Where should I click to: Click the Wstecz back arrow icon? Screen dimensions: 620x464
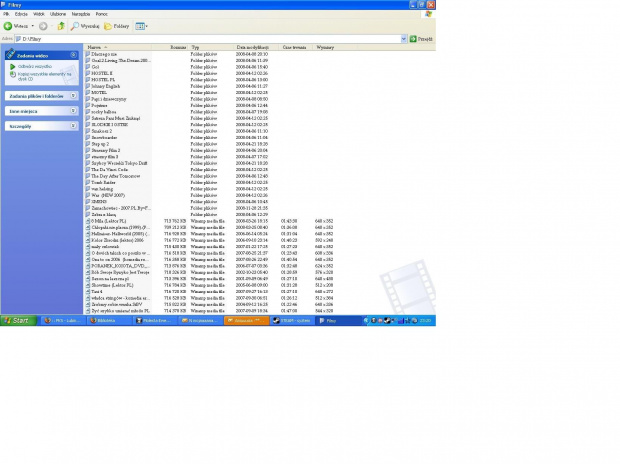[8, 26]
